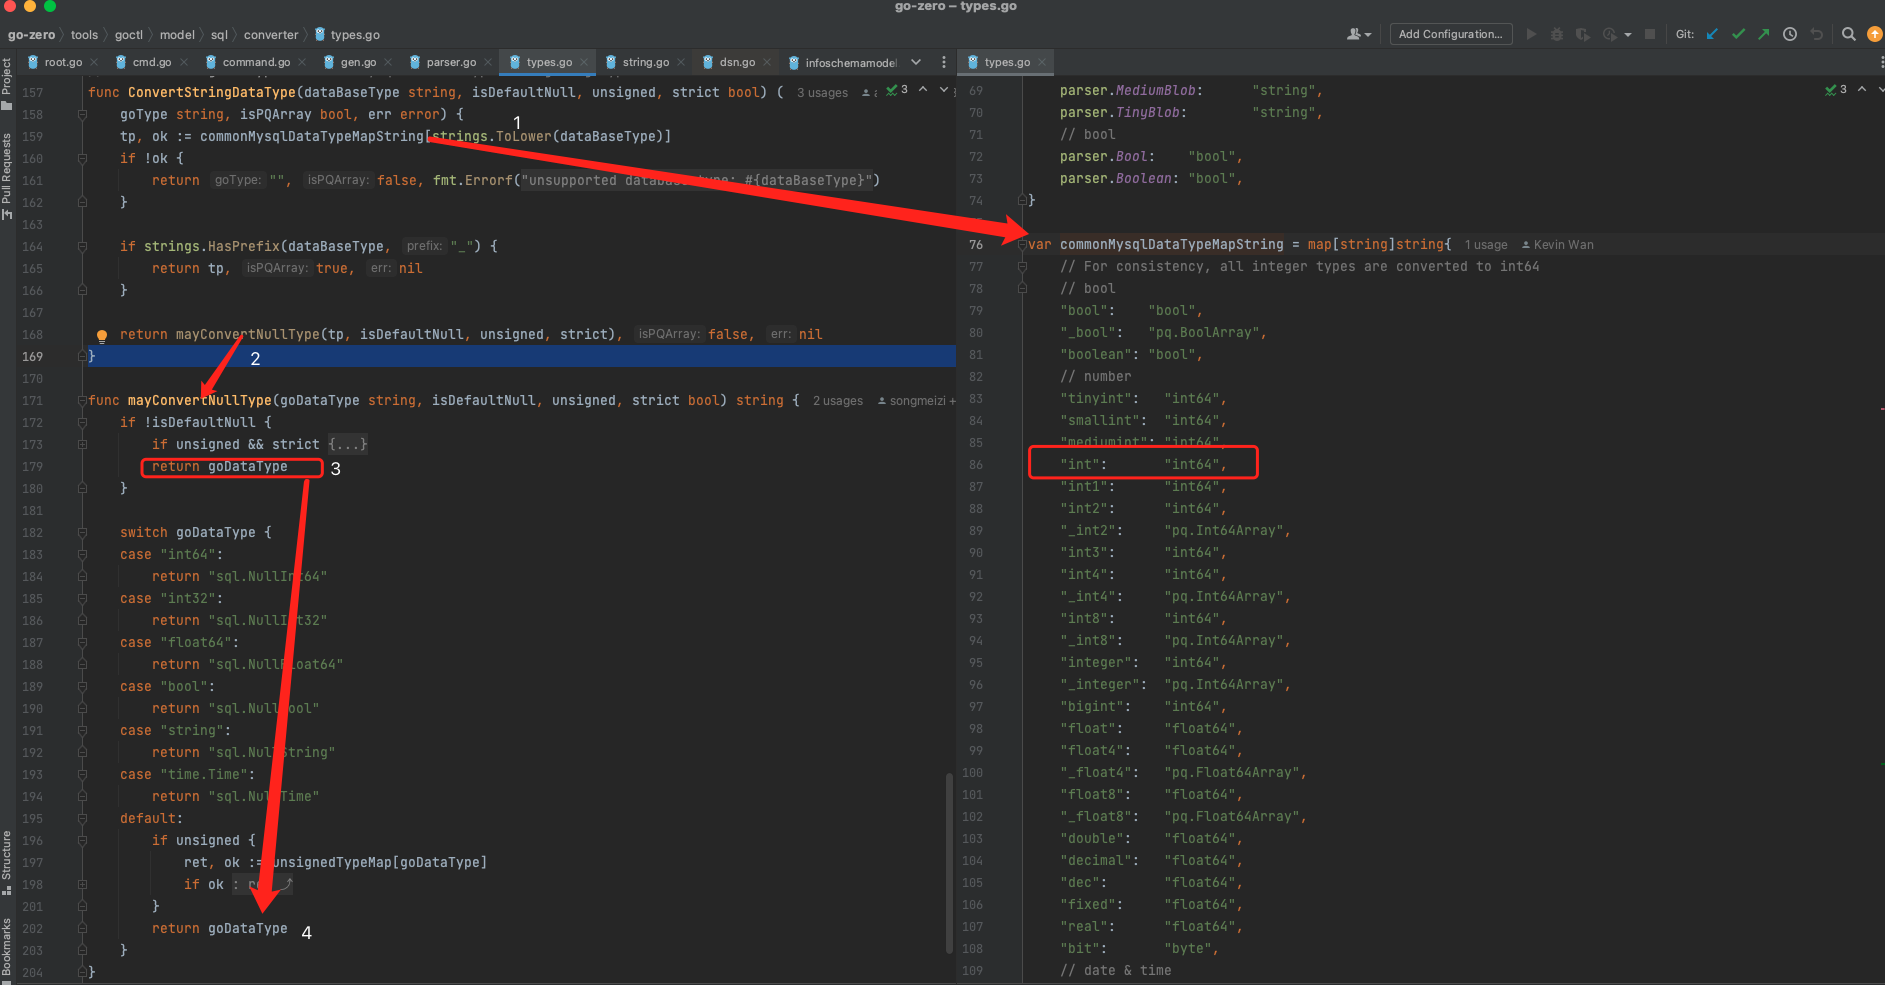
Task: Collapse the mayConvertNullType function at line 171
Action: point(83,400)
